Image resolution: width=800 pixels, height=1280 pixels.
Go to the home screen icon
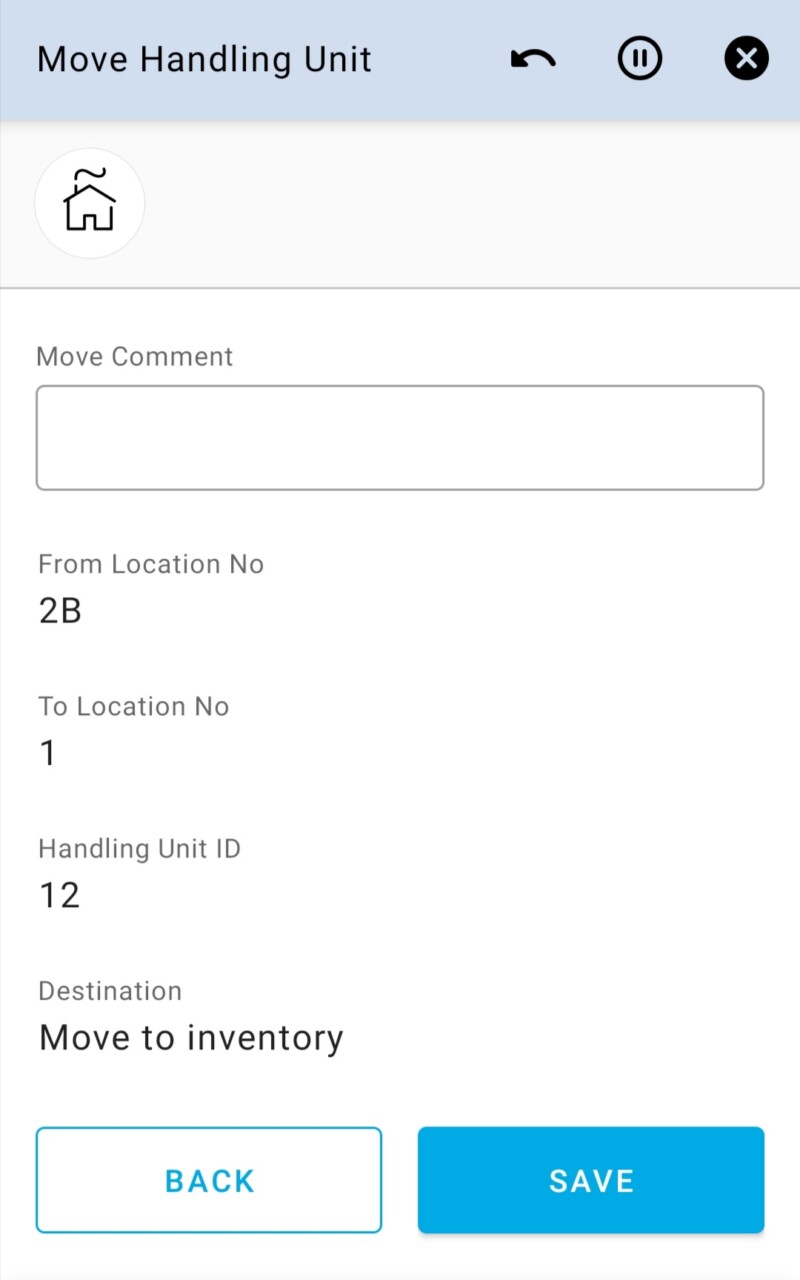click(90, 203)
